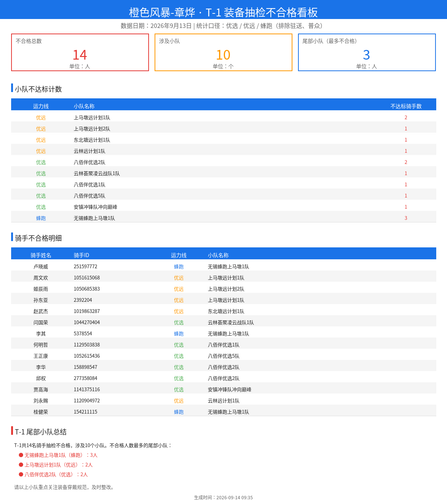Click rider ID 1120904972

(x=87, y=400)
